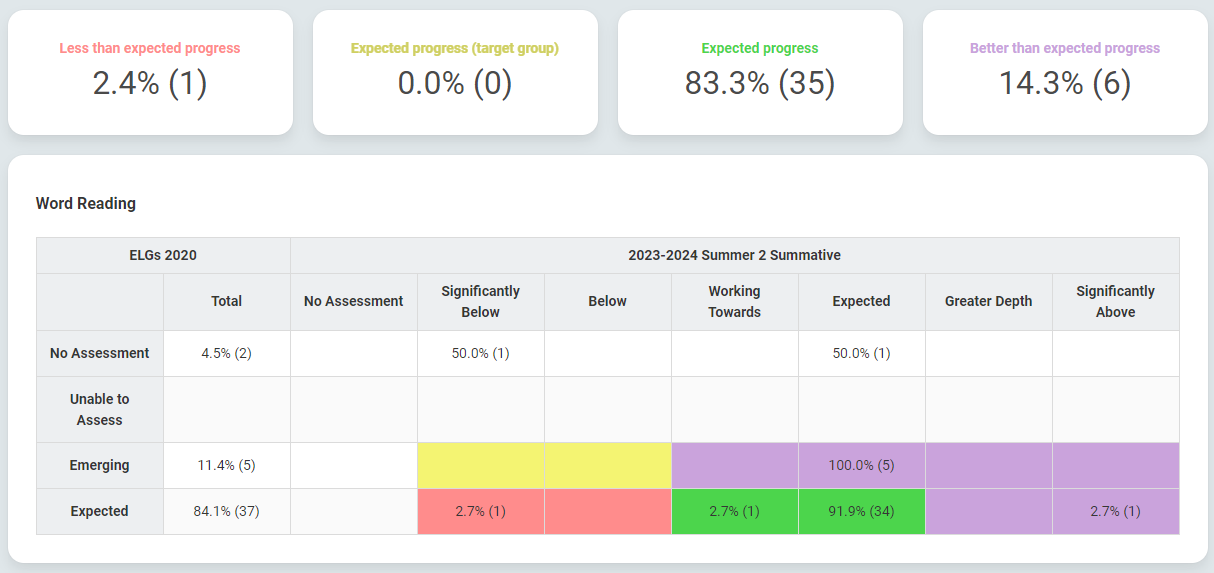Open the purple 100.0% (5) Emerging cell
Image resolution: width=1214 pixels, height=573 pixels.
tap(861, 465)
